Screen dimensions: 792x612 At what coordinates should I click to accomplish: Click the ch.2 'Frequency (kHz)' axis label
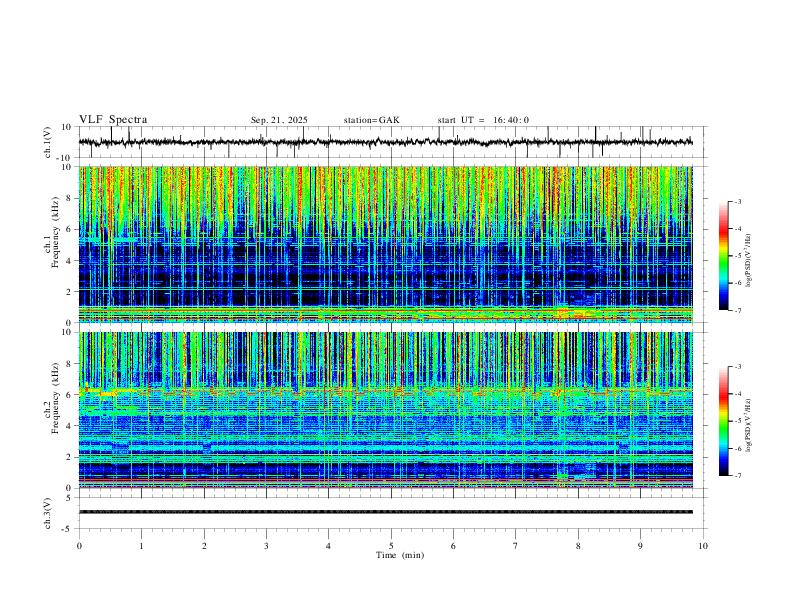pos(55,398)
